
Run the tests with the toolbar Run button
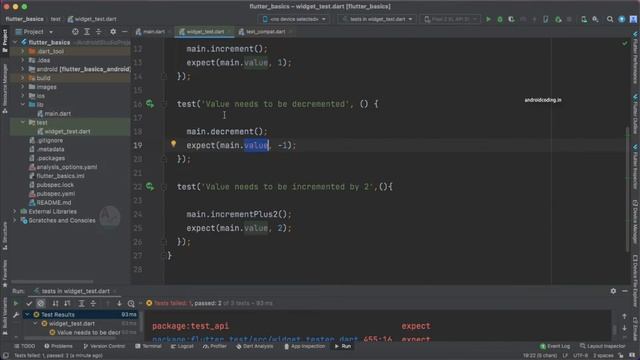pyautogui.click(x=488, y=19)
